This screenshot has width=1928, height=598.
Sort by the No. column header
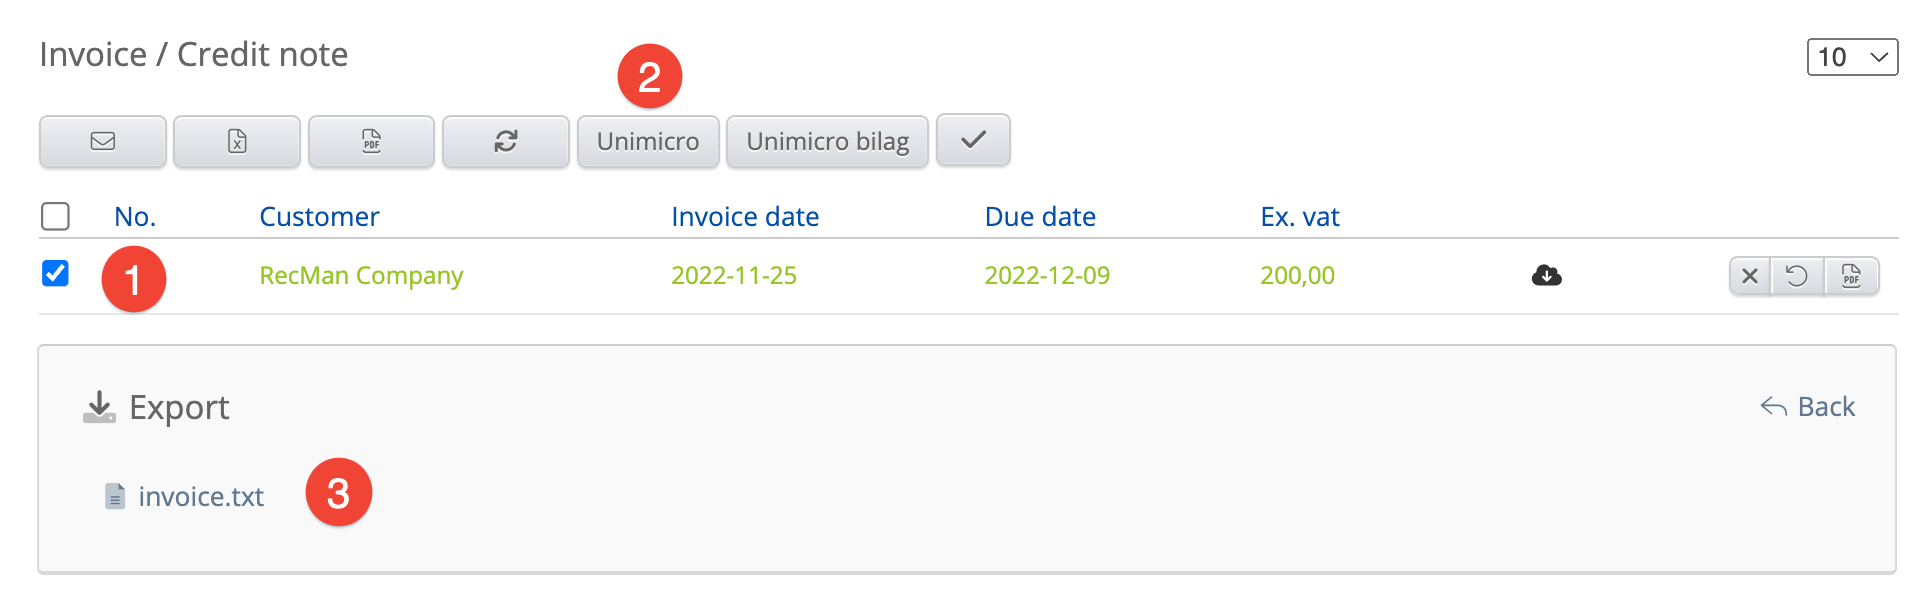click(135, 217)
